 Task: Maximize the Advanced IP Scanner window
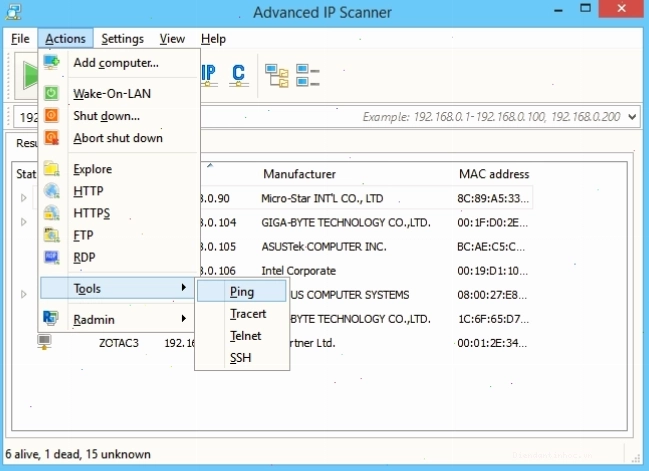pyautogui.click(x=585, y=8)
